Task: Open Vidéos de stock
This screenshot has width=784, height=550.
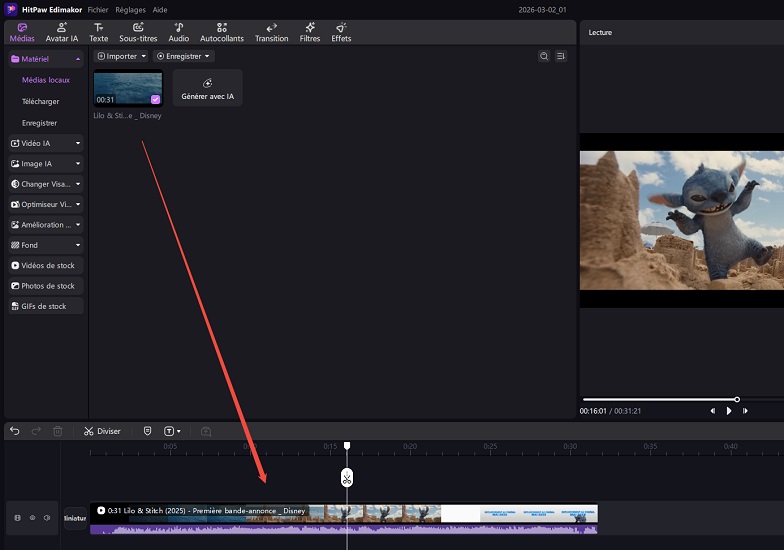Action: tap(46, 266)
